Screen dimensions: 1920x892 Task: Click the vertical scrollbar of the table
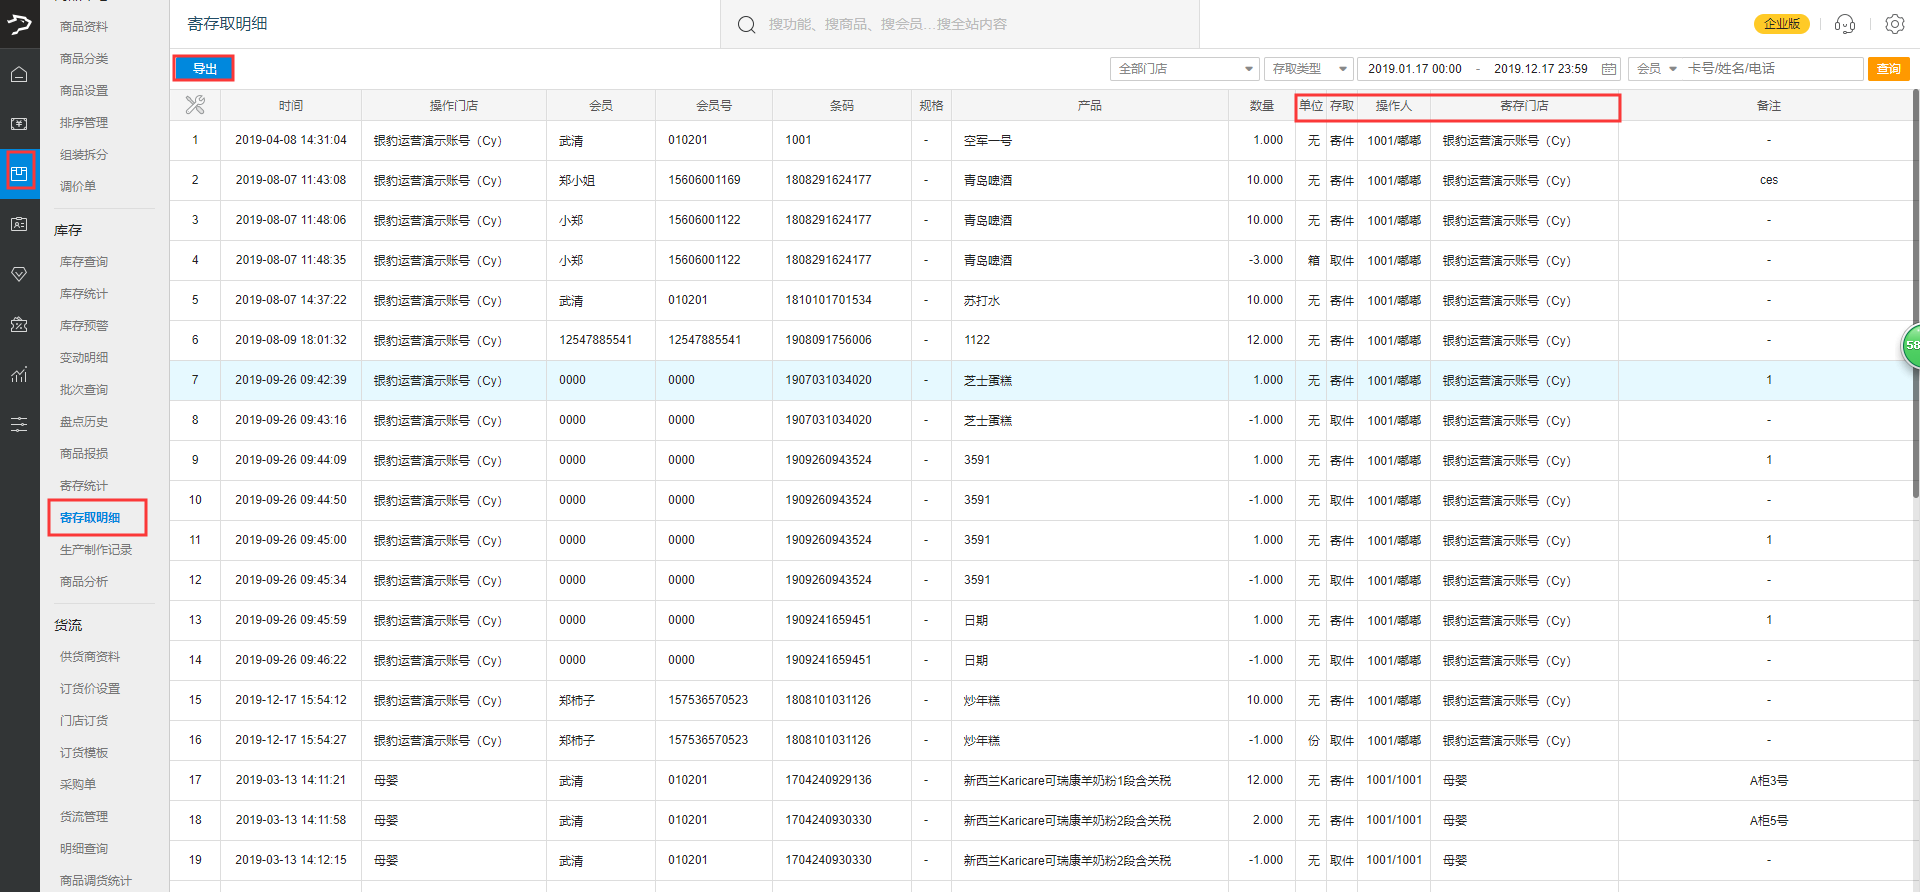pyautogui.click(x=1915, y=294)
